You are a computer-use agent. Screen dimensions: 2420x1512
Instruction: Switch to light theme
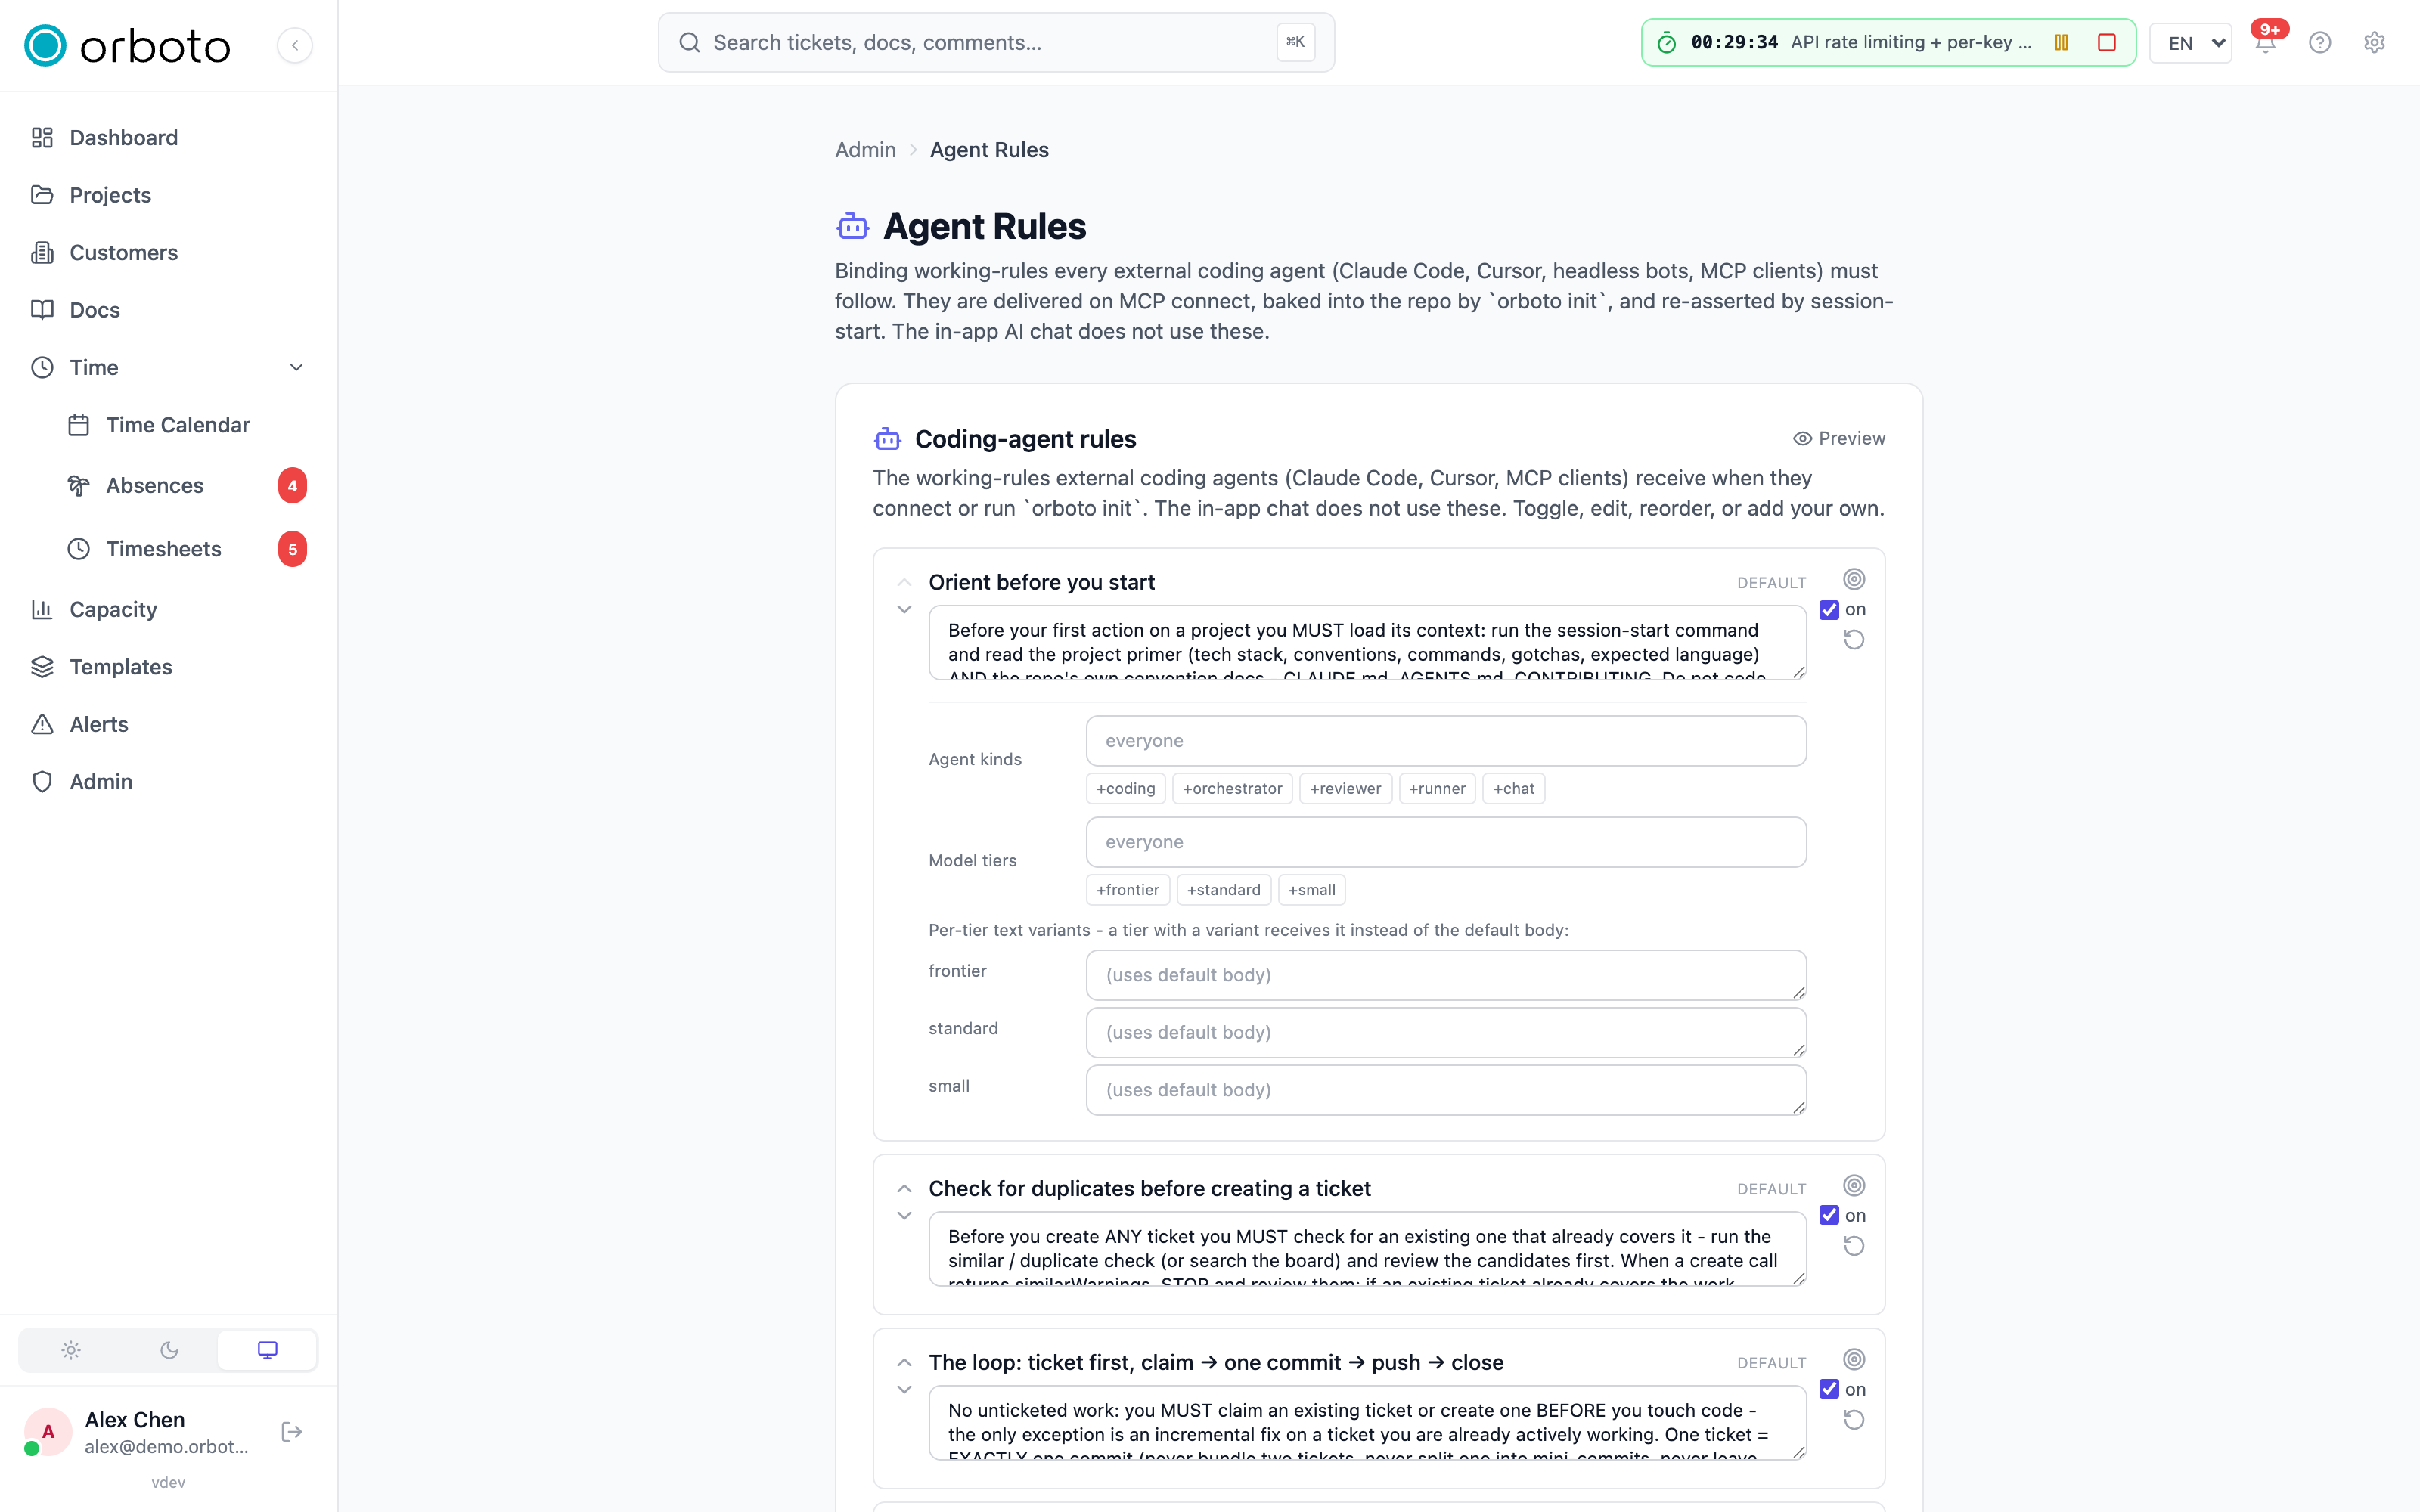click(x=70, y=1350)
